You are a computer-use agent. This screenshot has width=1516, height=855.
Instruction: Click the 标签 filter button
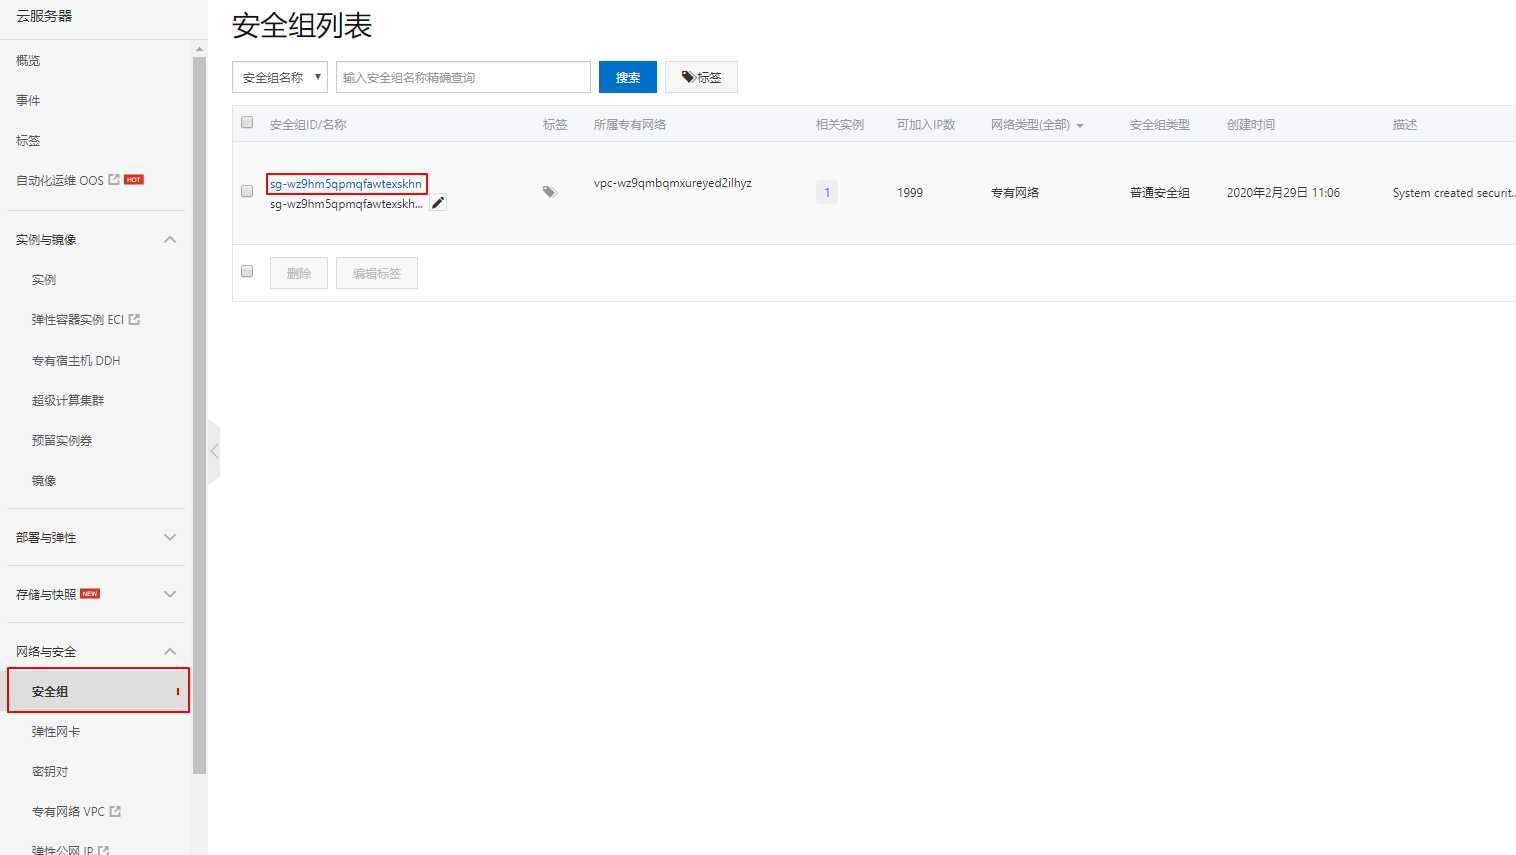[701, 77]
